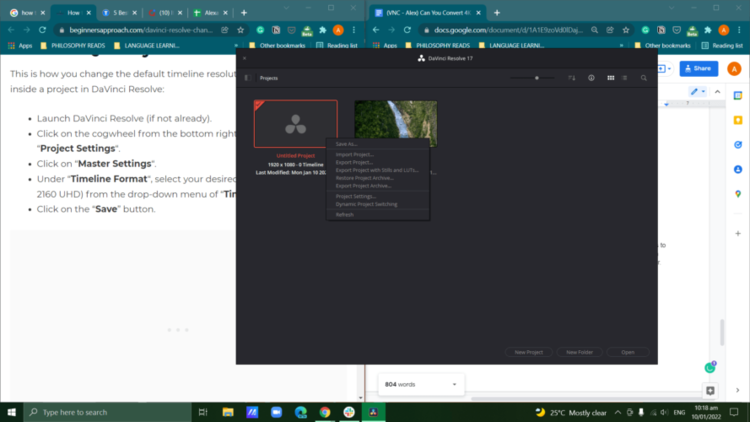Open Google Calendar in the Docs side panel
This screenshot has height=422, width=750.
(738, 95)
